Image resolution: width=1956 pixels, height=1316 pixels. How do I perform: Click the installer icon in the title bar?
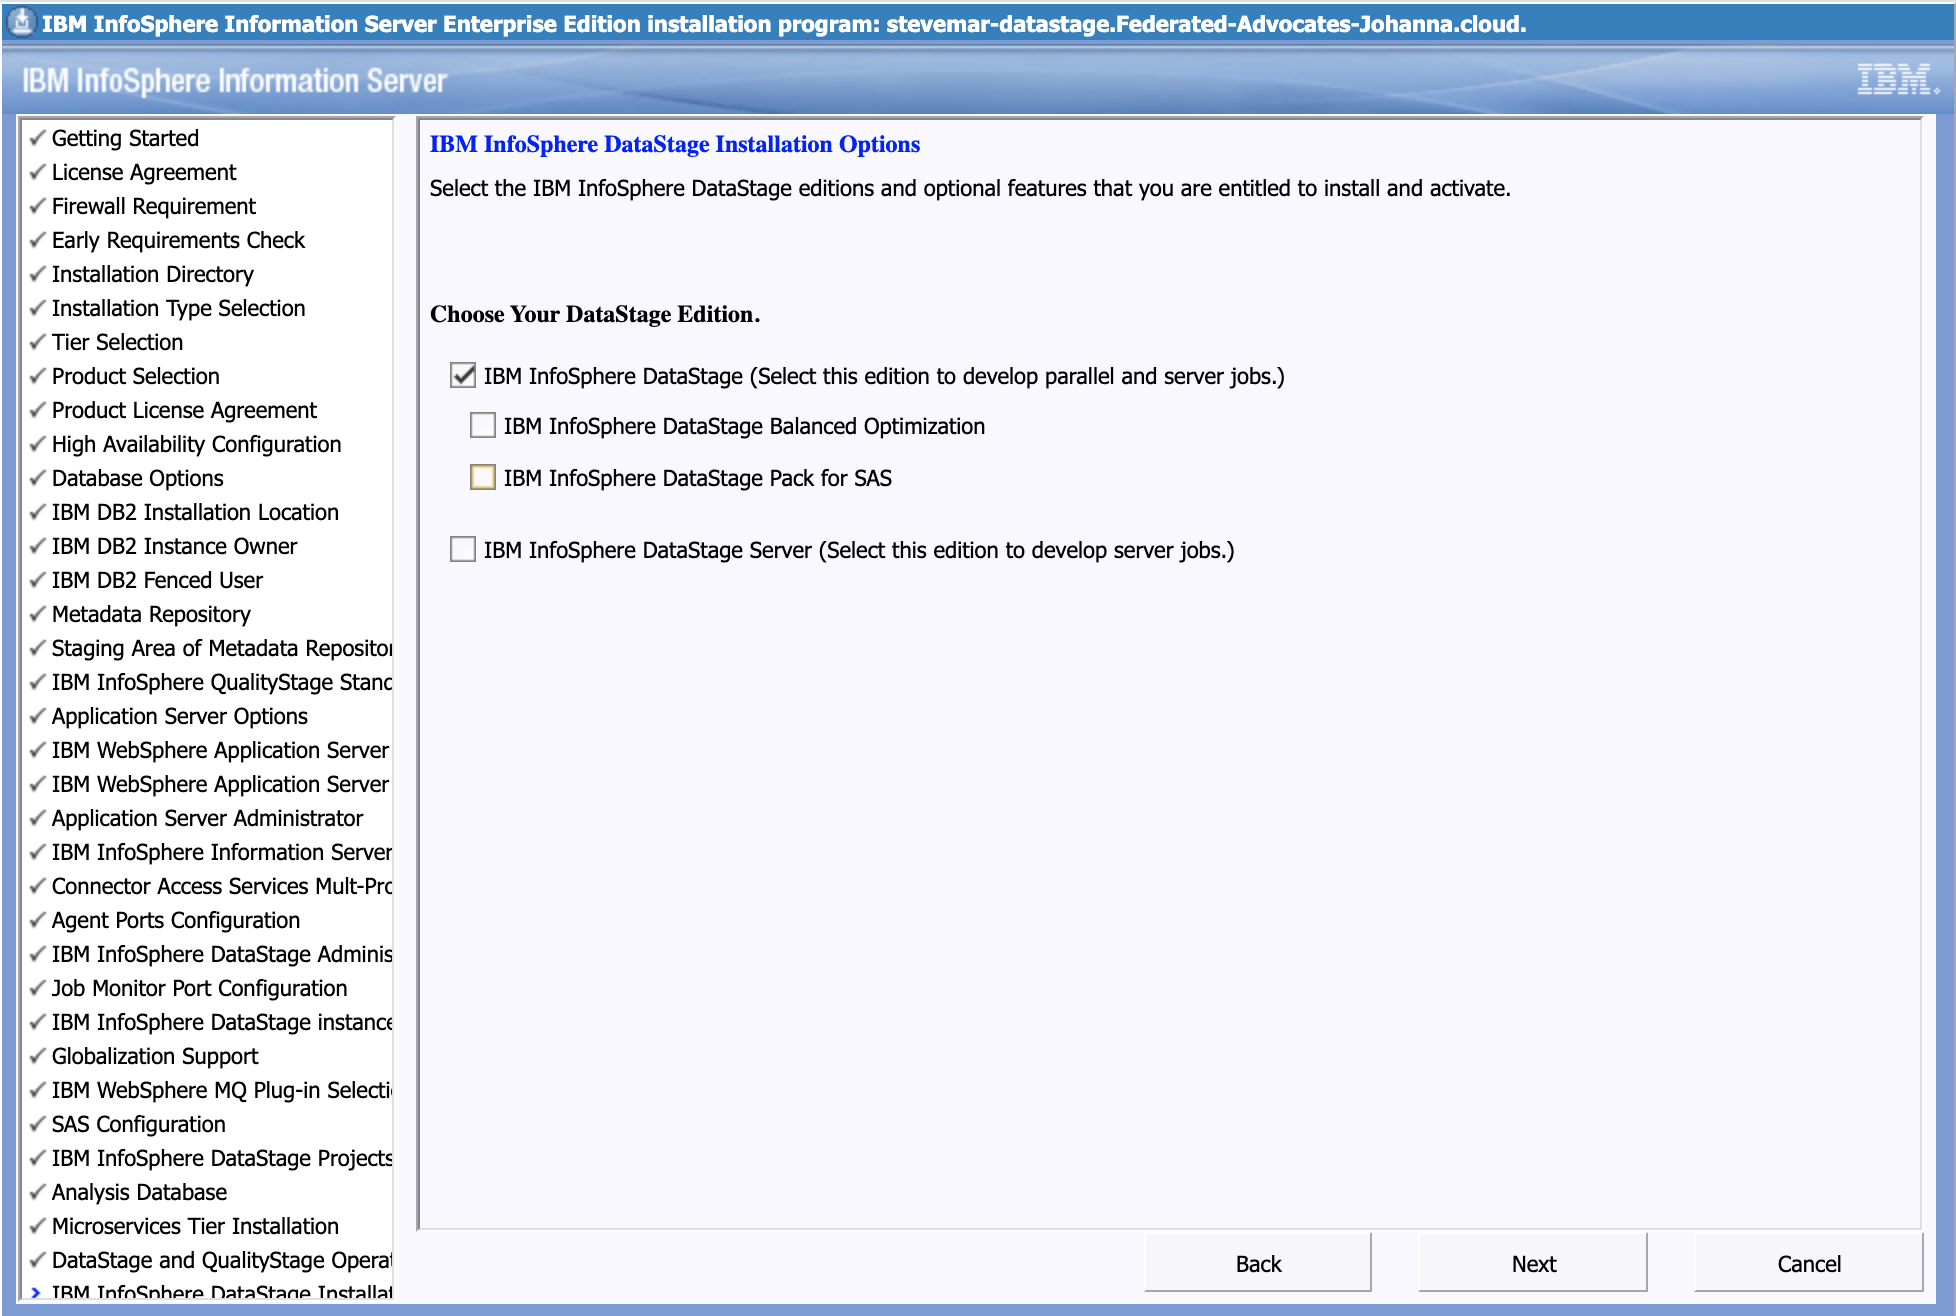[x=21, y=22]
